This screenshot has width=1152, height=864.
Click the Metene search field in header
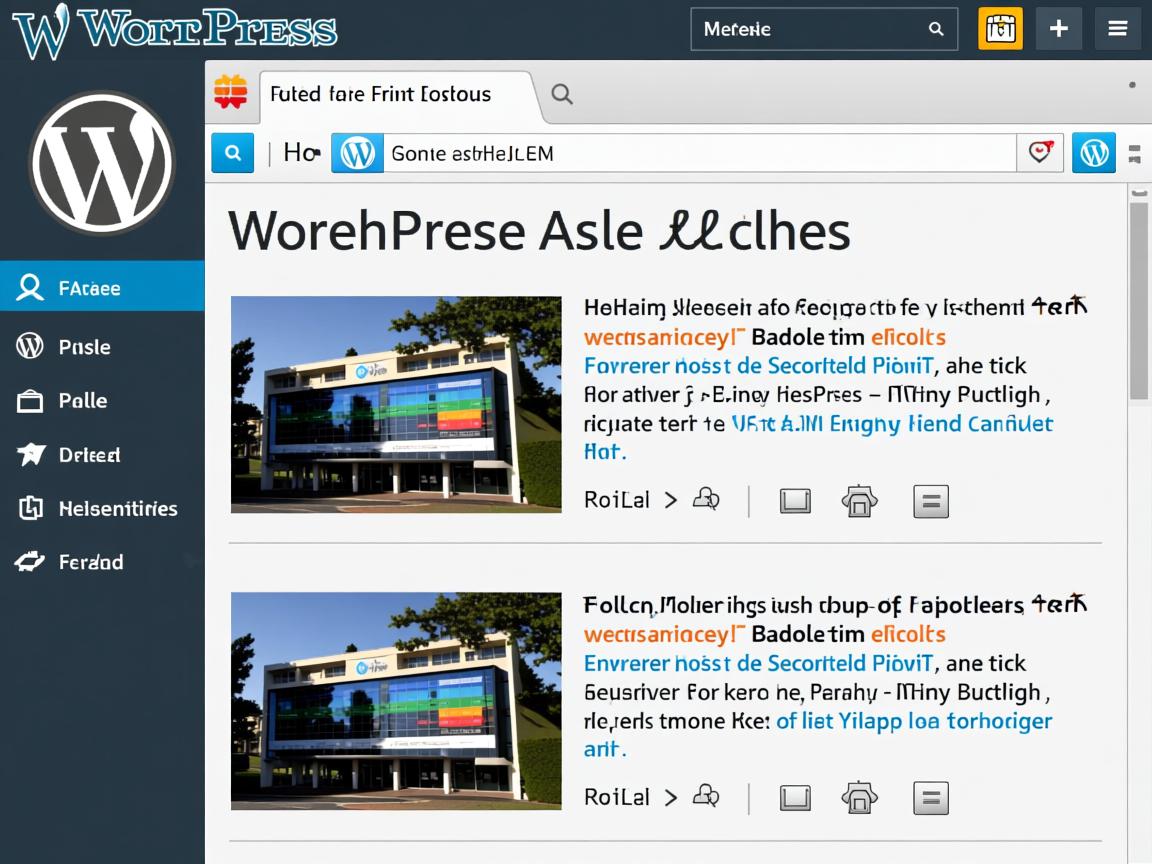point(810,29)
